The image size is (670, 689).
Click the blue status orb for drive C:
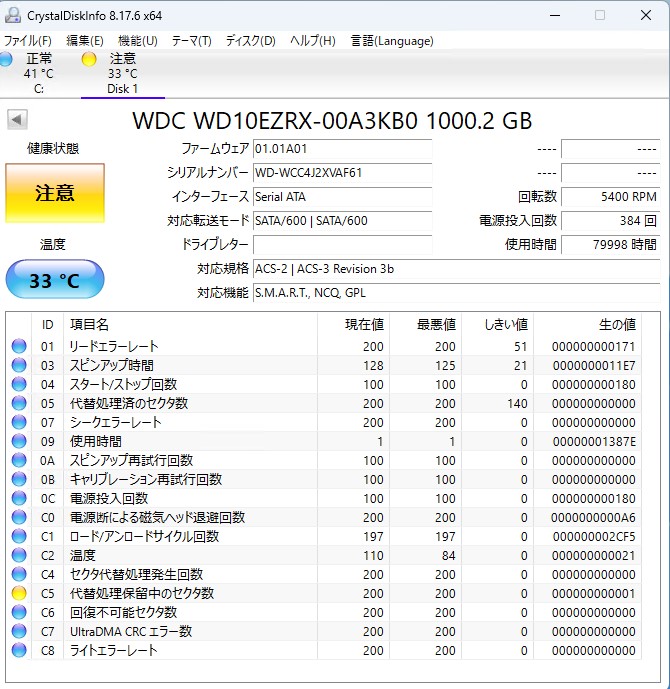(6, 59)
